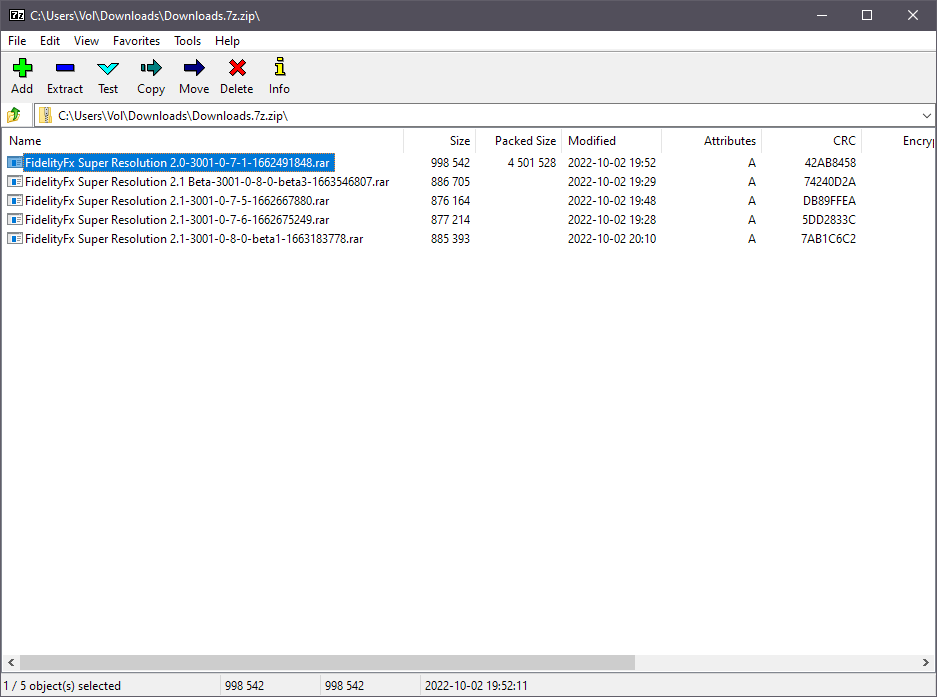Click size value 886 705
This screenshot has height=697, width=937.
pos(451,182)
